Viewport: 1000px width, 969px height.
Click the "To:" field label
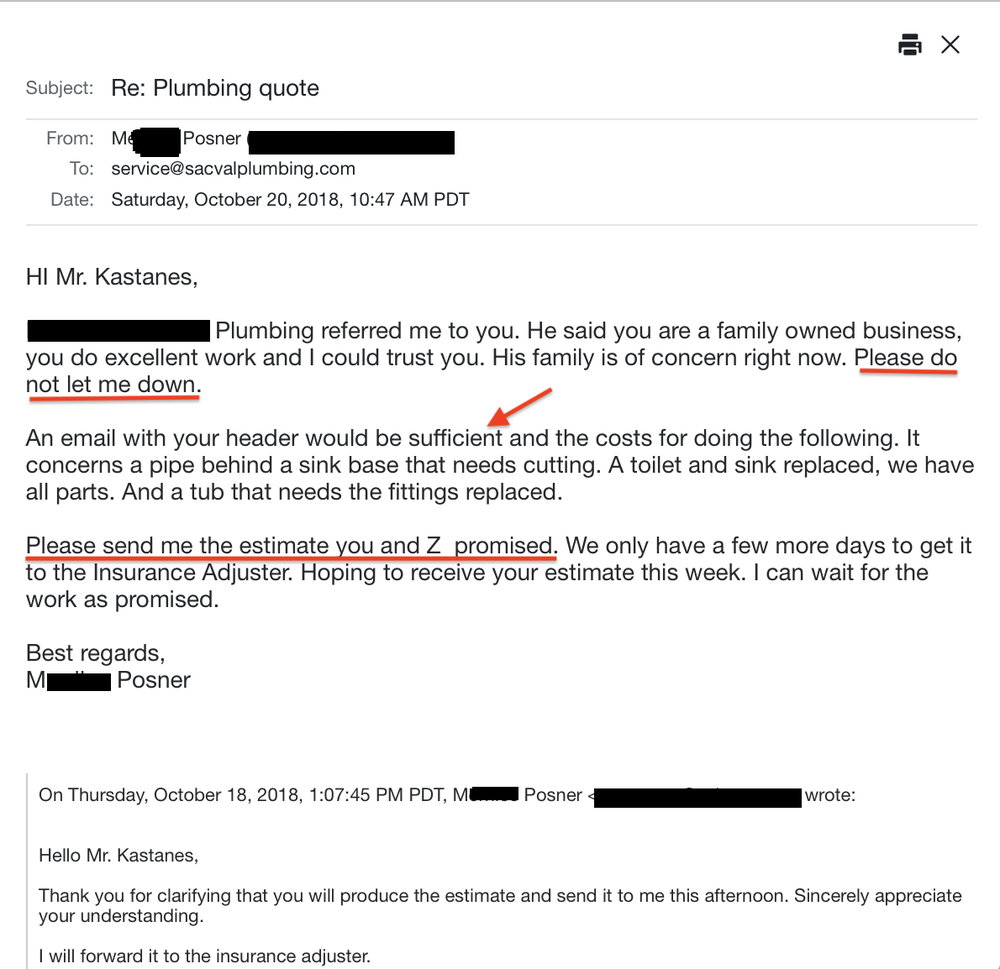(81, 169)
